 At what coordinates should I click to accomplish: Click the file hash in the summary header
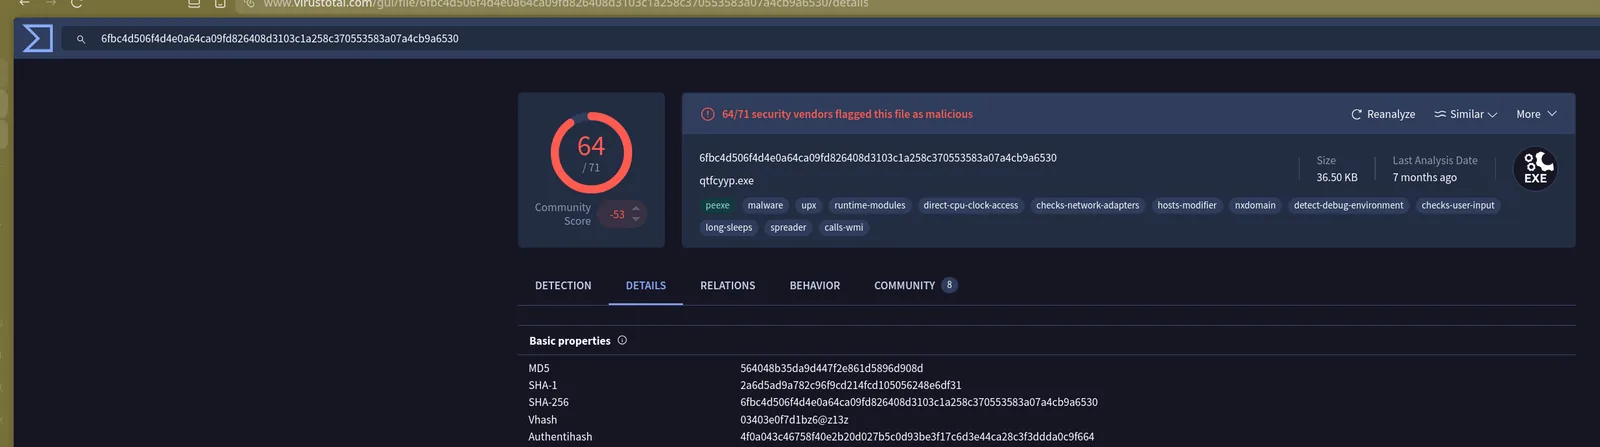pos(878,158)
